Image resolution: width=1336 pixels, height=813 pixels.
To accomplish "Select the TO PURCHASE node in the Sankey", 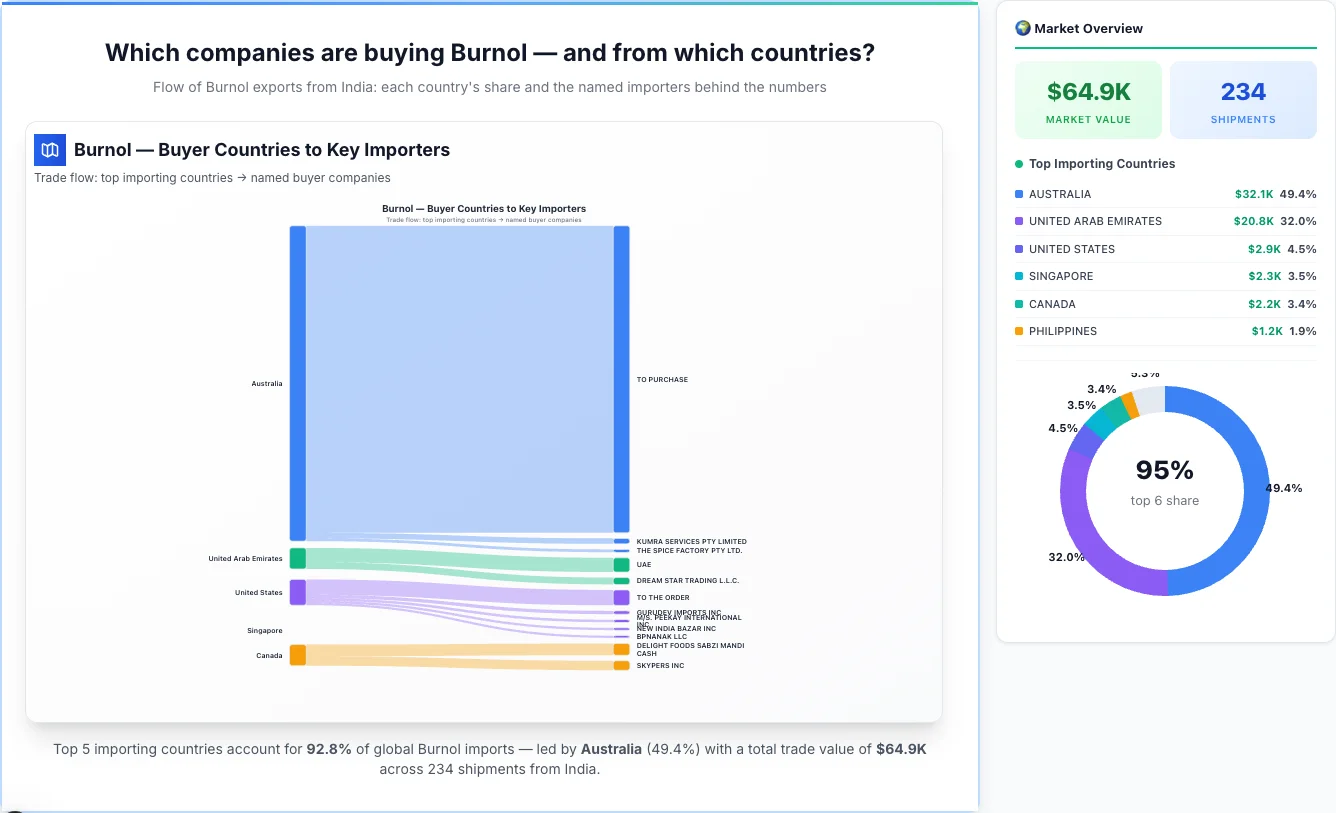I will tap(622, 379).
